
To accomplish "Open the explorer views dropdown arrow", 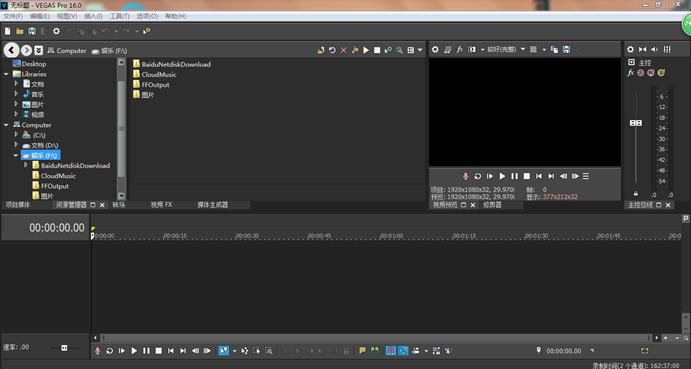I will click(420, 50).
